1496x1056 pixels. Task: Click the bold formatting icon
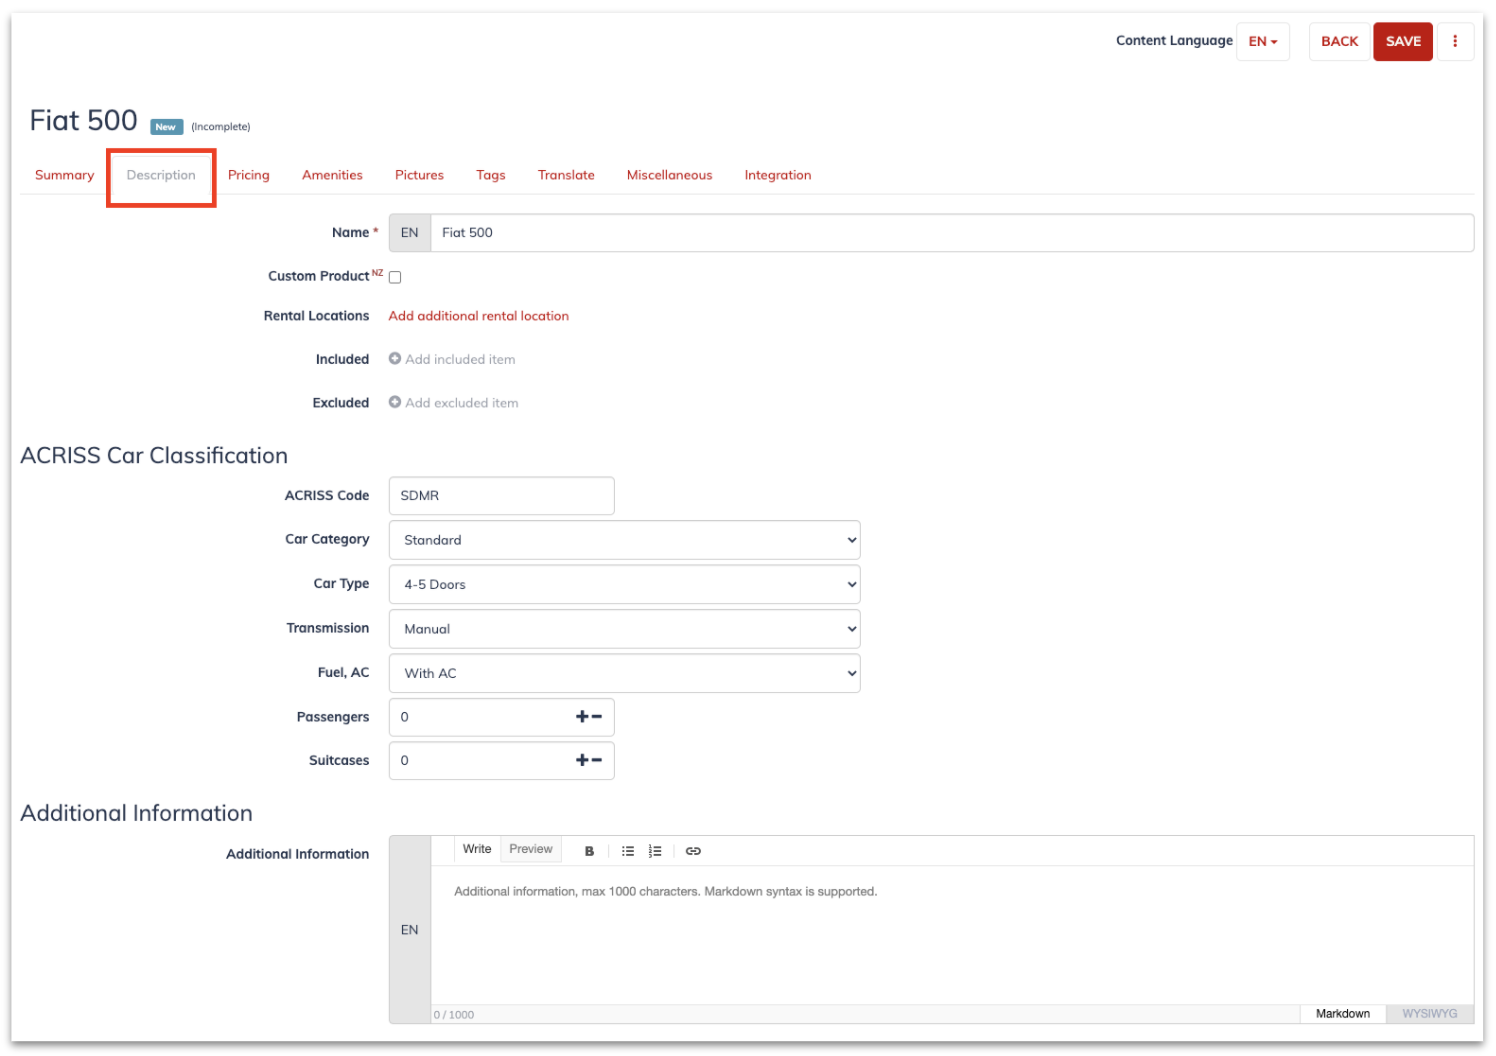coord(589,851)
